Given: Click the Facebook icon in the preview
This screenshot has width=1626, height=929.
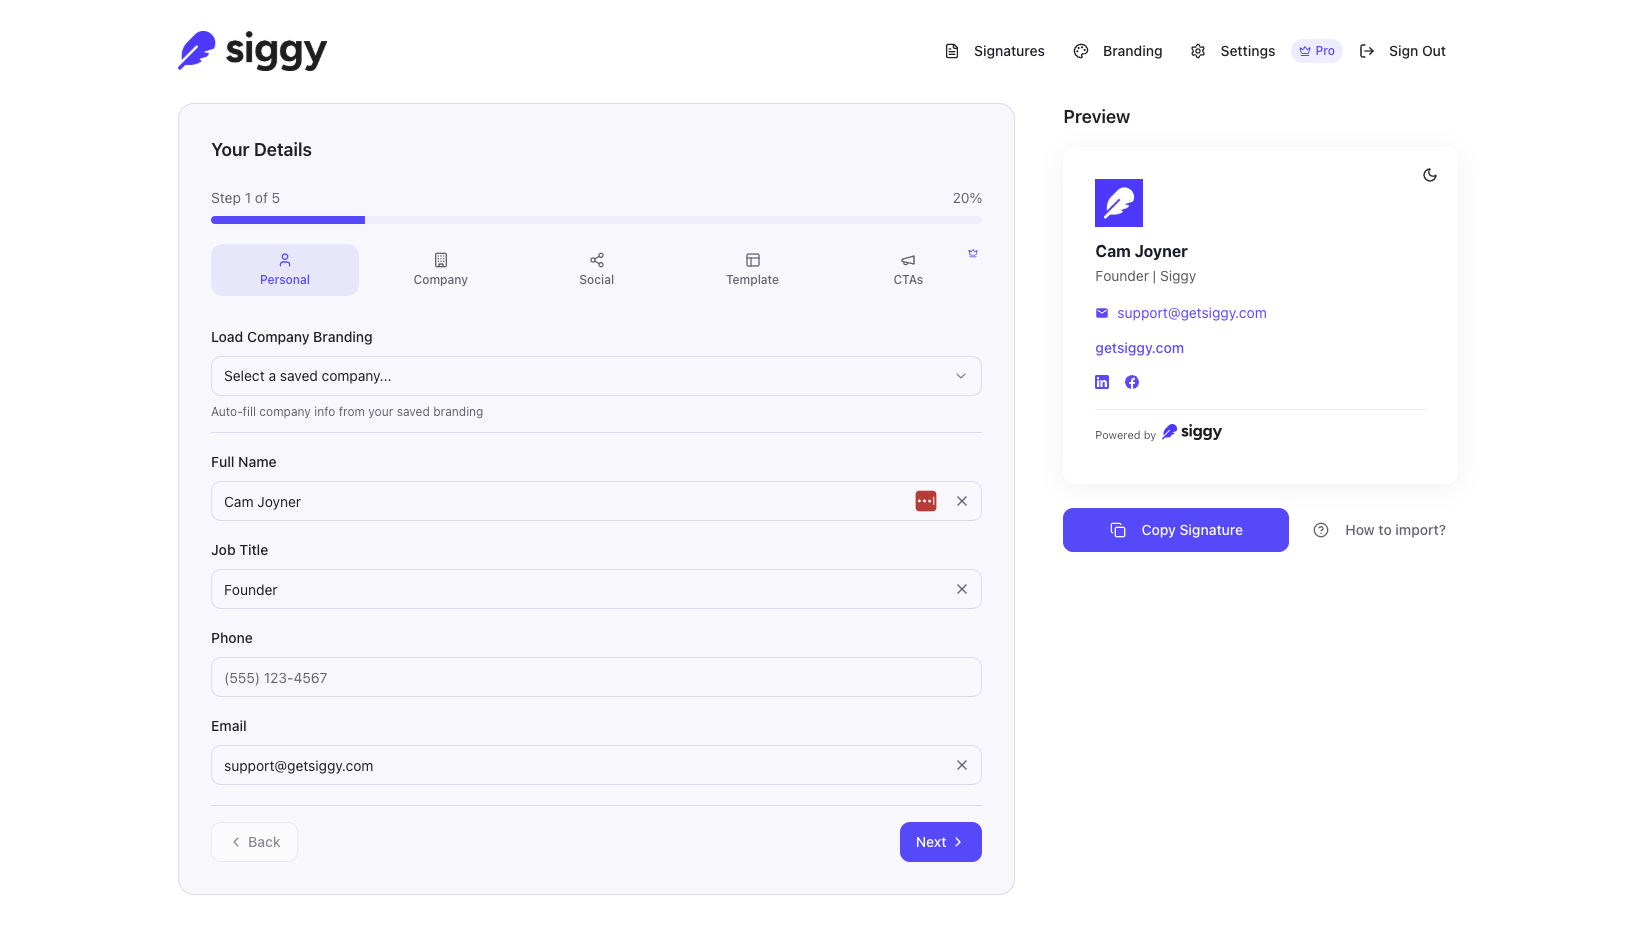Looking at the screenshot, I should (x=1131, y=382).
